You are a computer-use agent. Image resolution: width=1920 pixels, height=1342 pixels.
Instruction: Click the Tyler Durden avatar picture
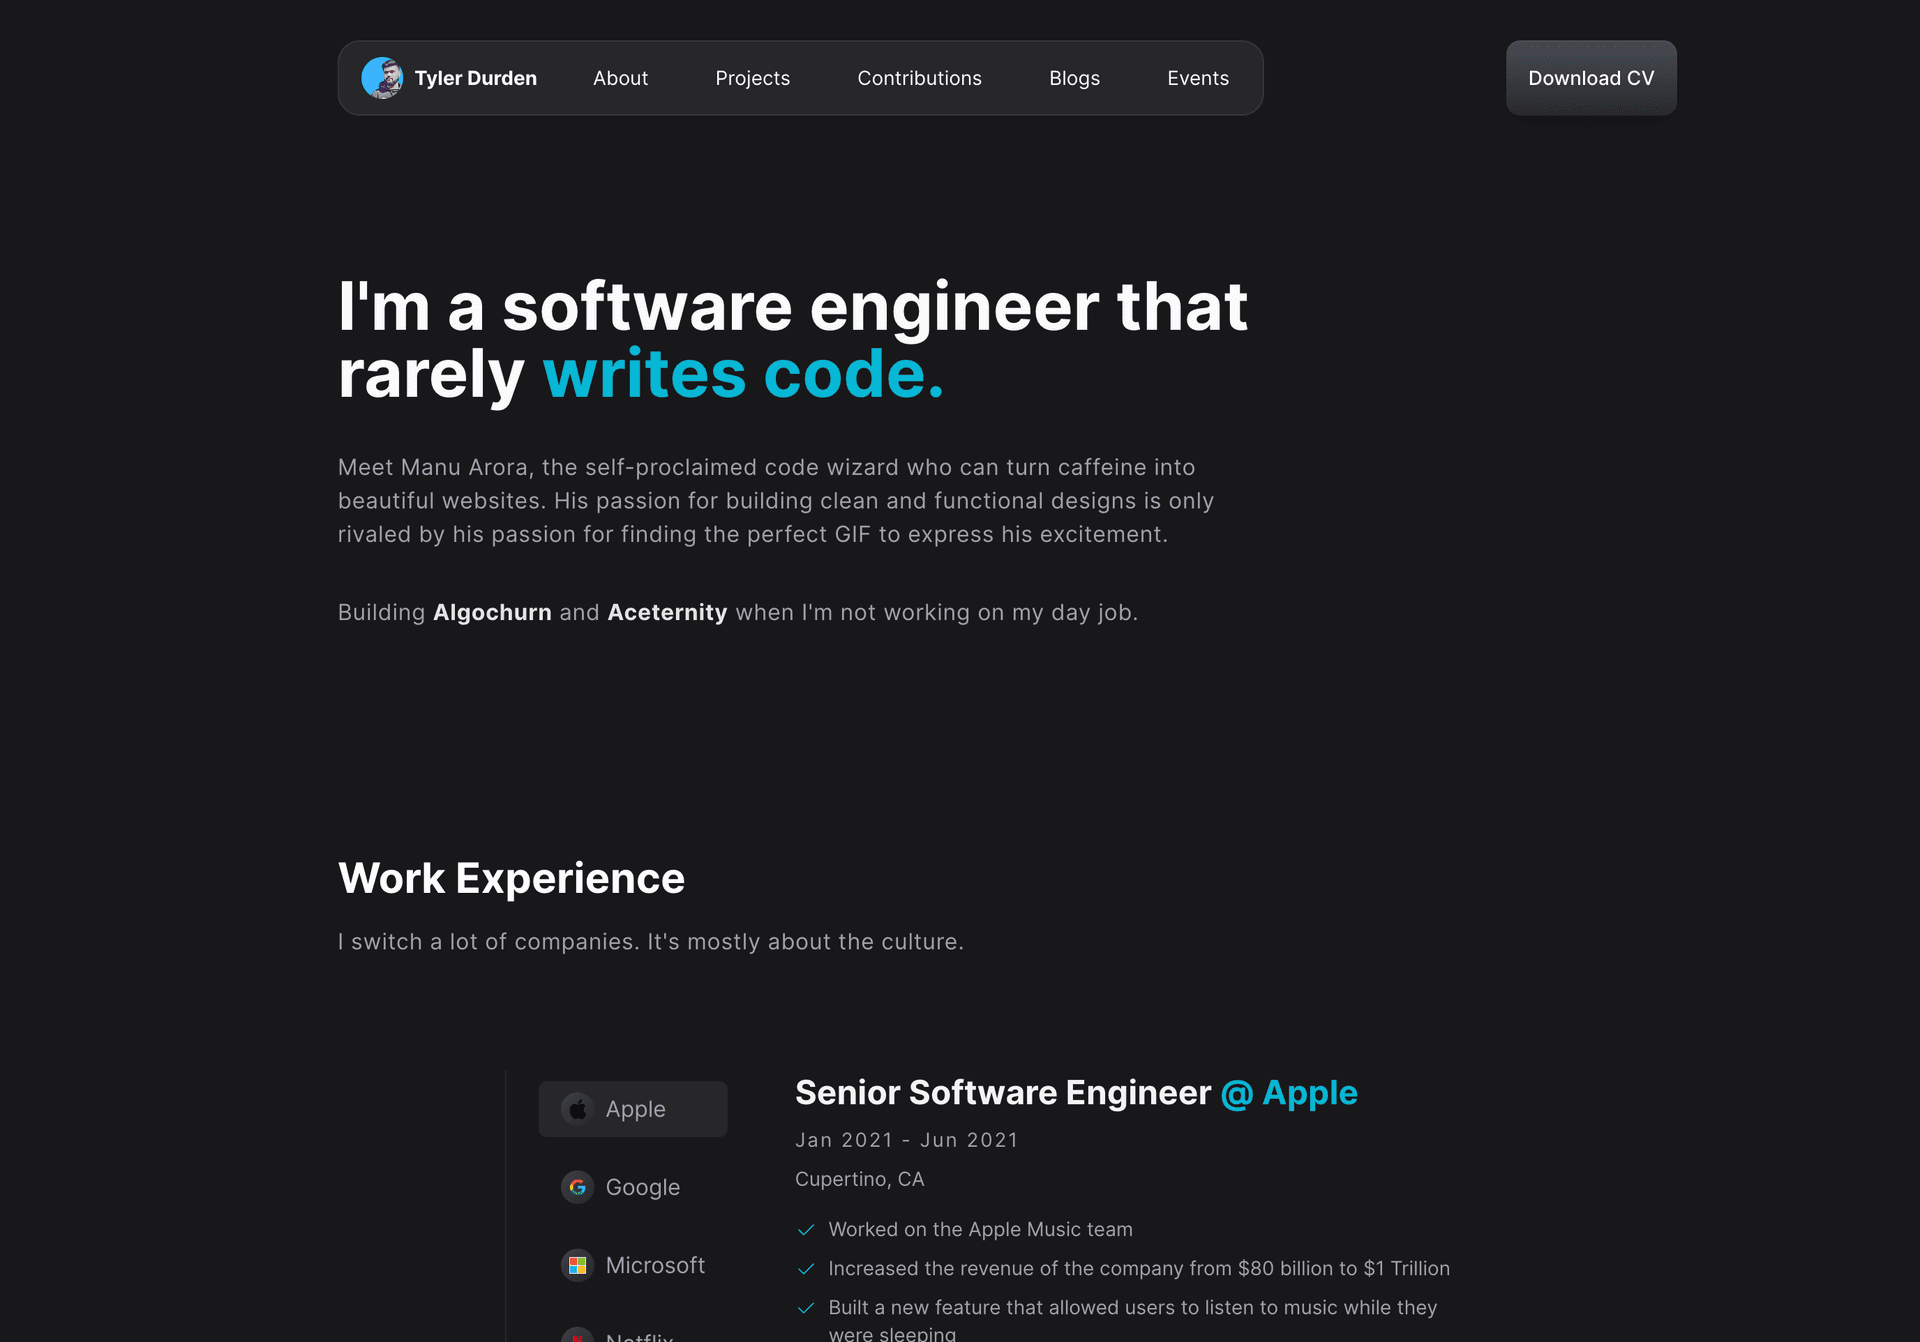click(382, 78)
